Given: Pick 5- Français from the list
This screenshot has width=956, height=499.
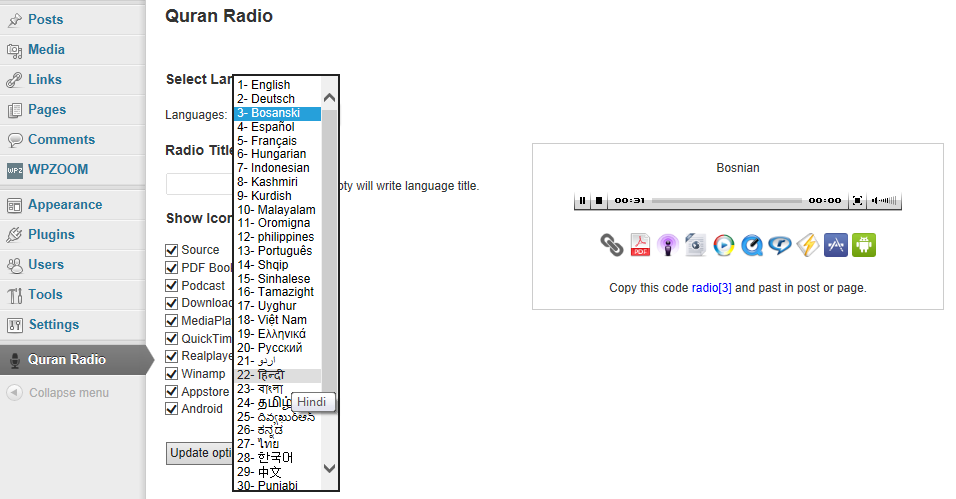Looking at the screenshot, I should coord(277,141).
